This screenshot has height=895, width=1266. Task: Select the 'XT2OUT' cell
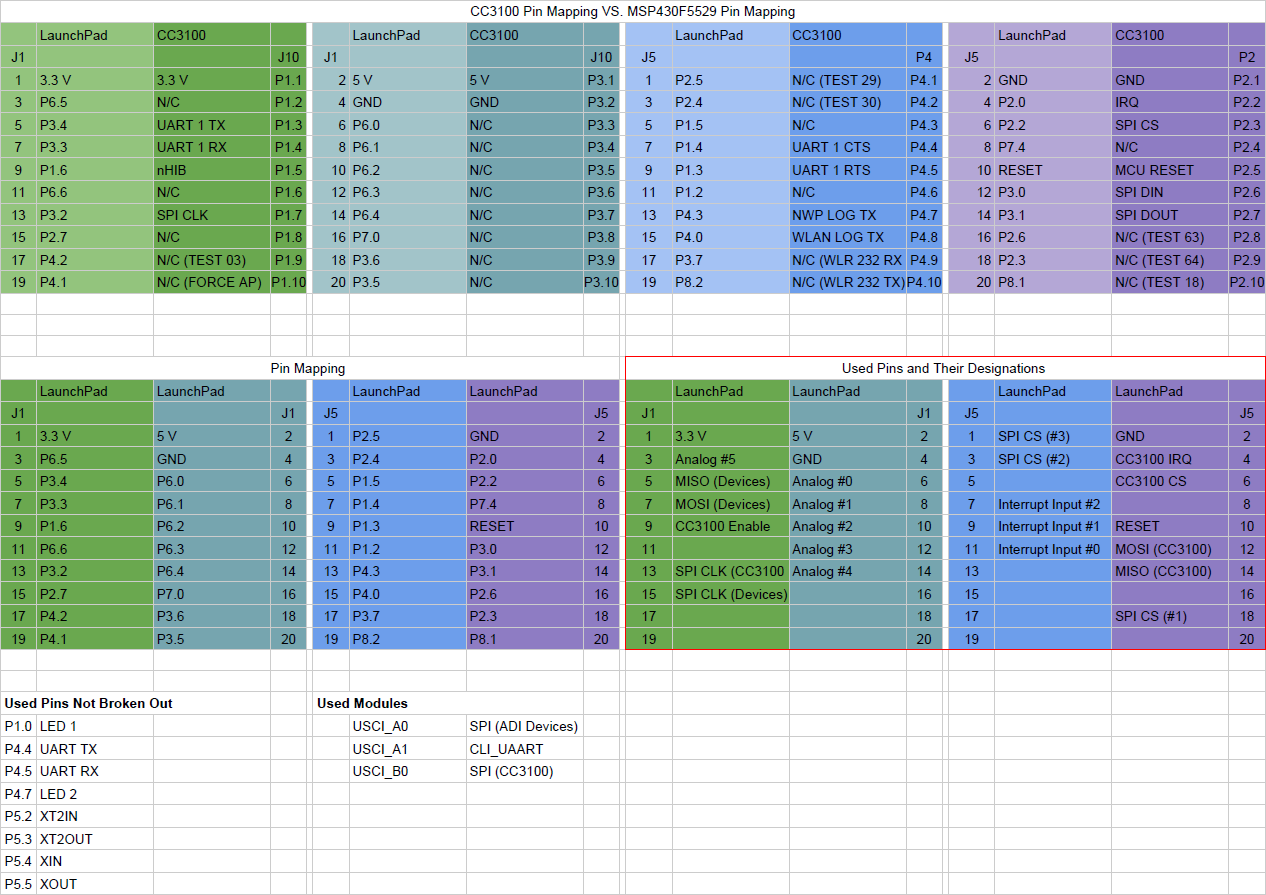(x=95, y=839)
